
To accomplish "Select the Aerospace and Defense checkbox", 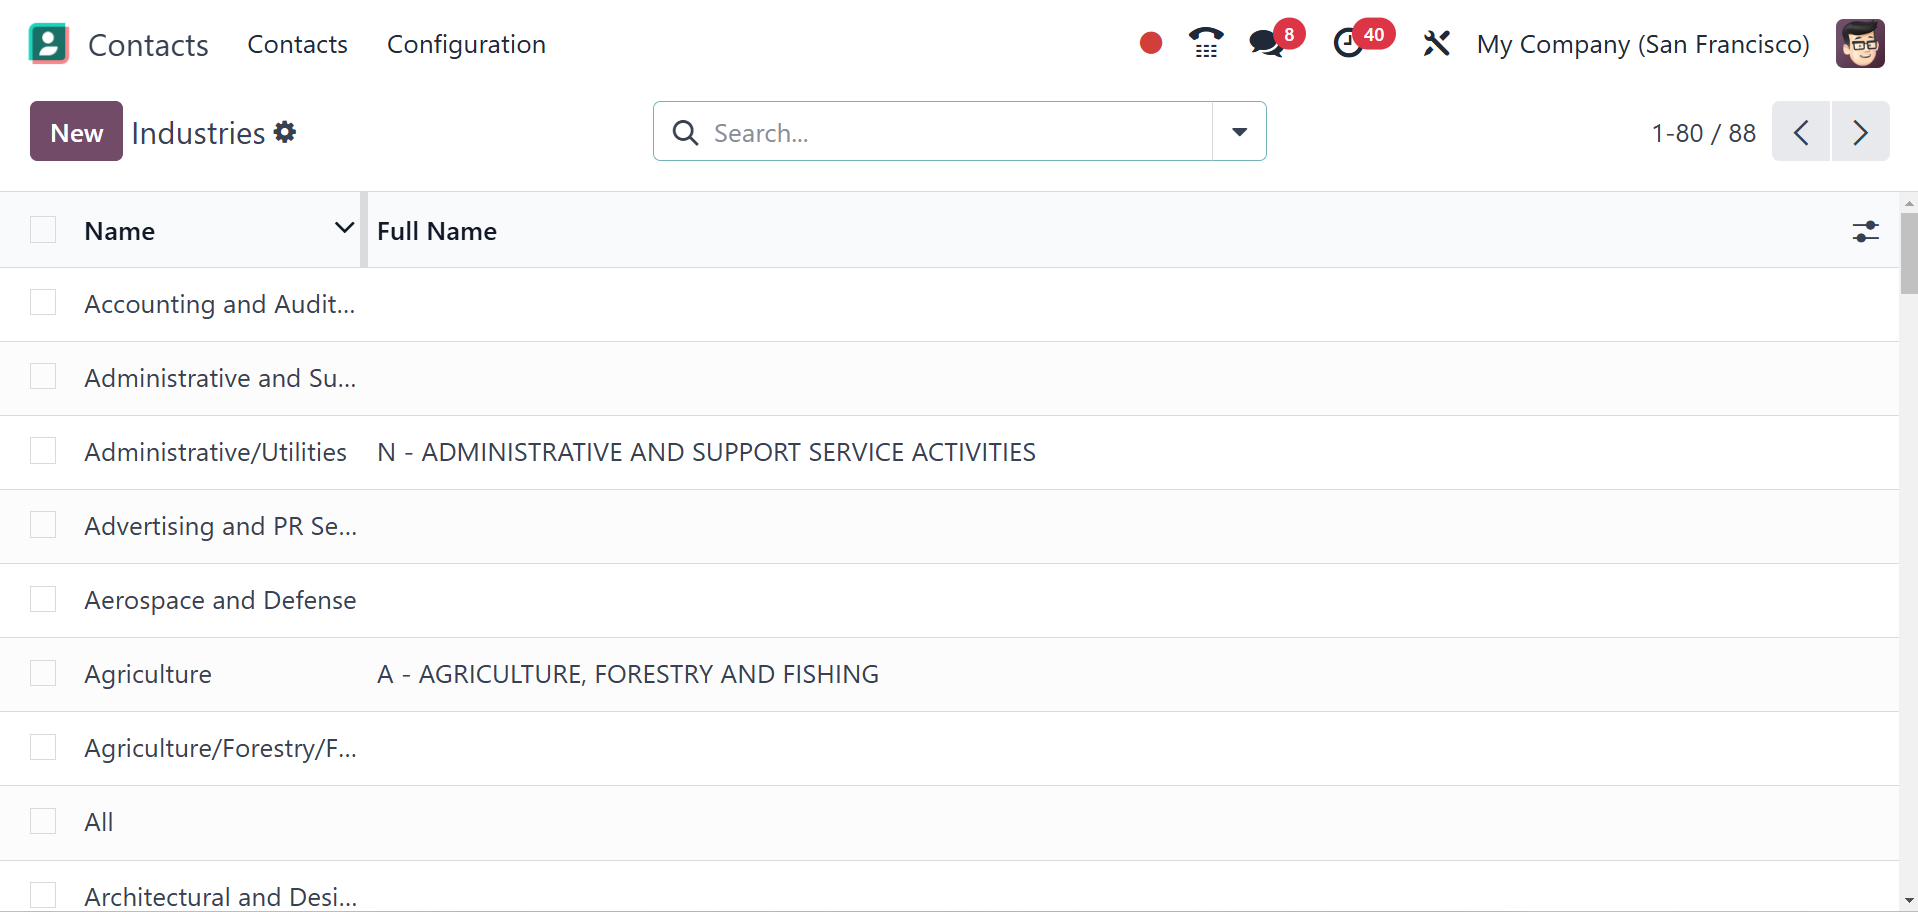I will point(43,600).
